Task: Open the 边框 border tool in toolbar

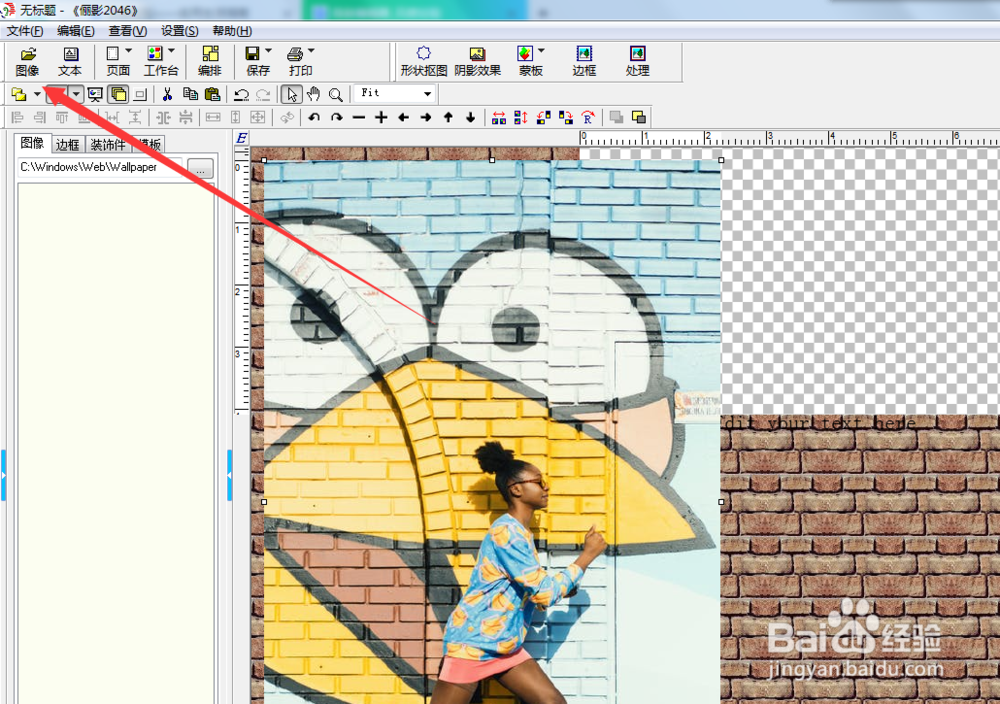Action: [584, 62]
